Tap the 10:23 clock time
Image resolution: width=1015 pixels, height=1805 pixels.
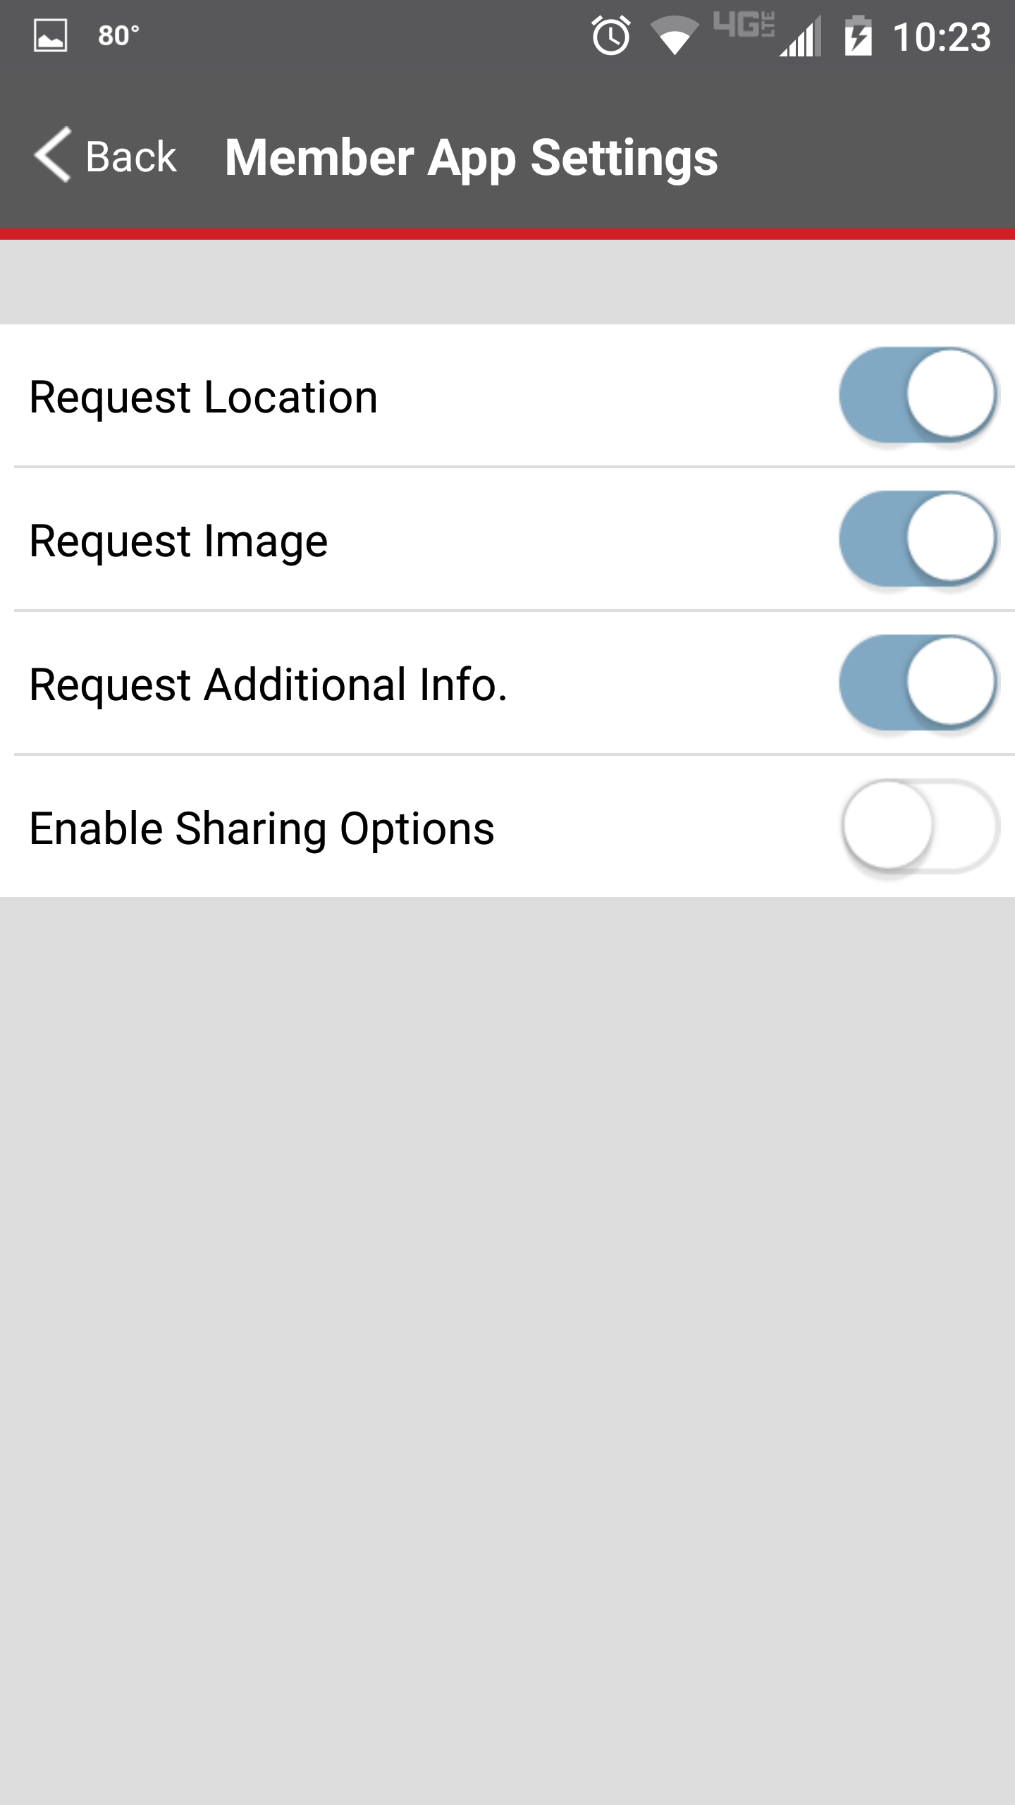[941, 37]
